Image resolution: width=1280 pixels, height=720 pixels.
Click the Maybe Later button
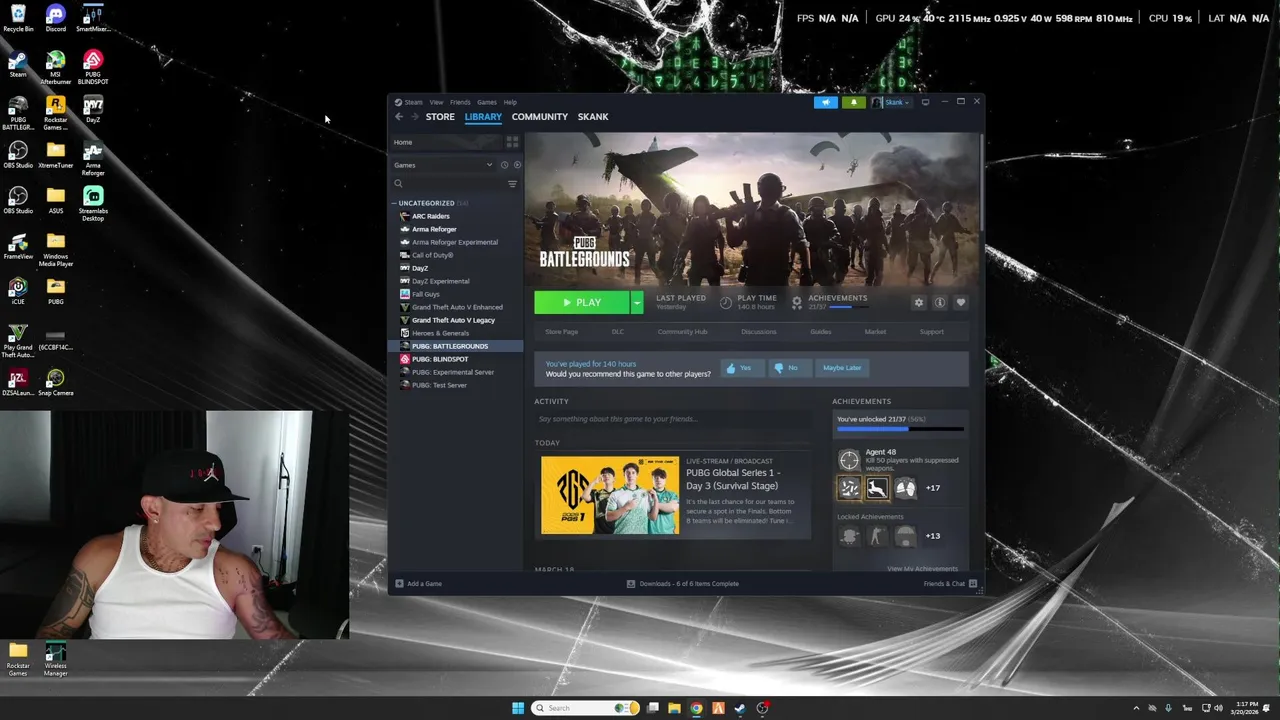tap(842, 368)
